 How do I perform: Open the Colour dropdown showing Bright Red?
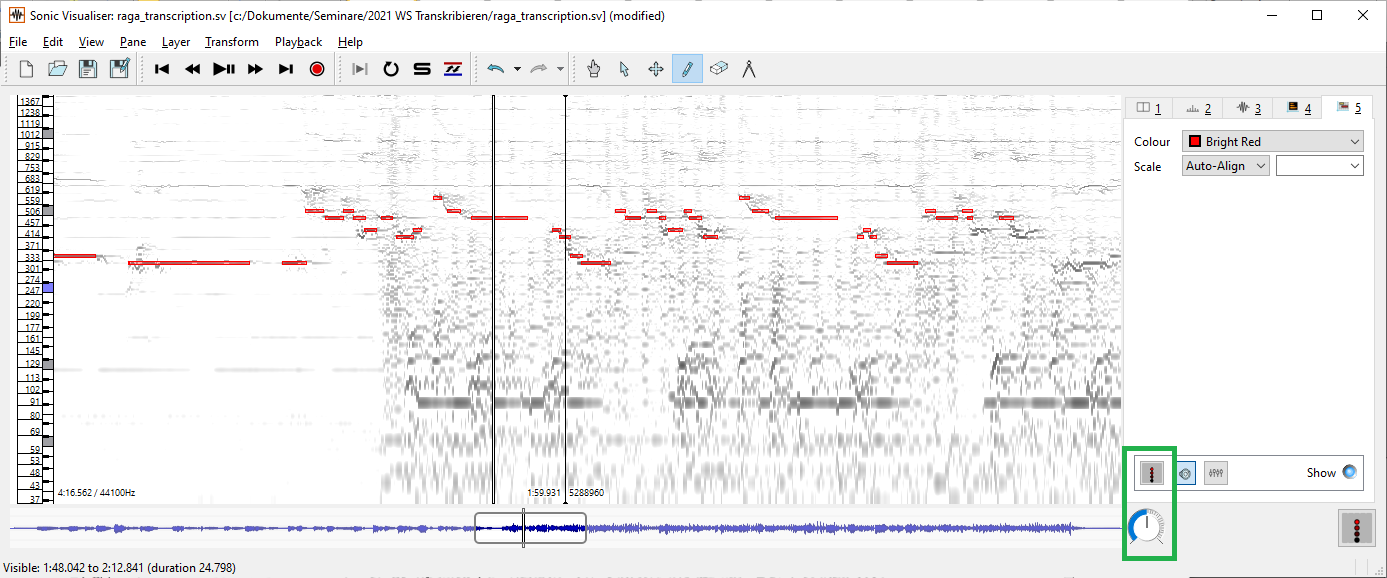[x=1271, y=141]
